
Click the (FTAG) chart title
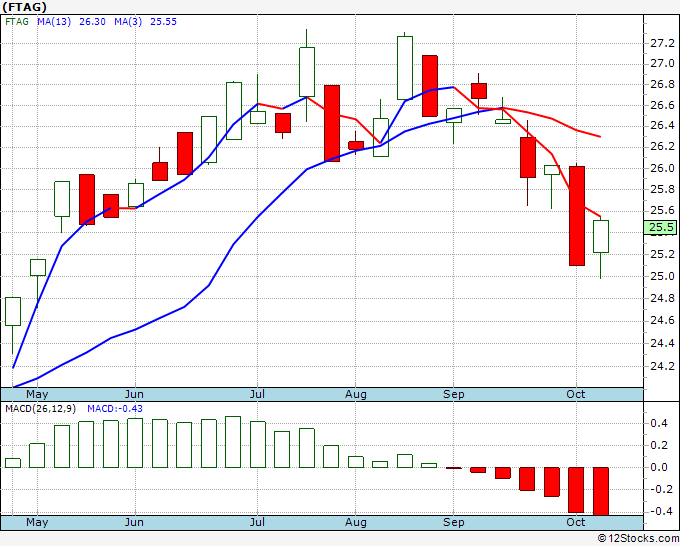pos(24,7)
